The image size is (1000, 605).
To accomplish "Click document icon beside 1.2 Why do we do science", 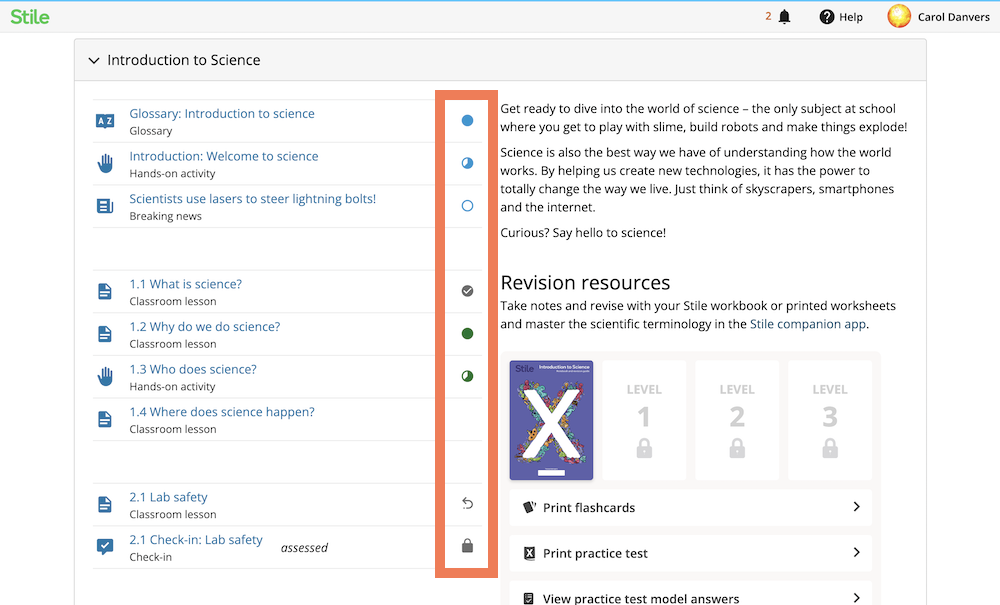I will click(x=105, y=334).
